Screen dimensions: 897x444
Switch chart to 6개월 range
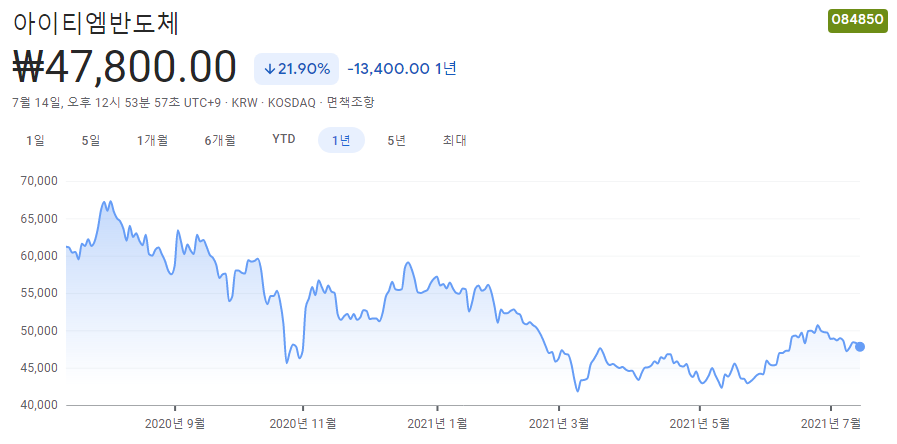(220, 140)
